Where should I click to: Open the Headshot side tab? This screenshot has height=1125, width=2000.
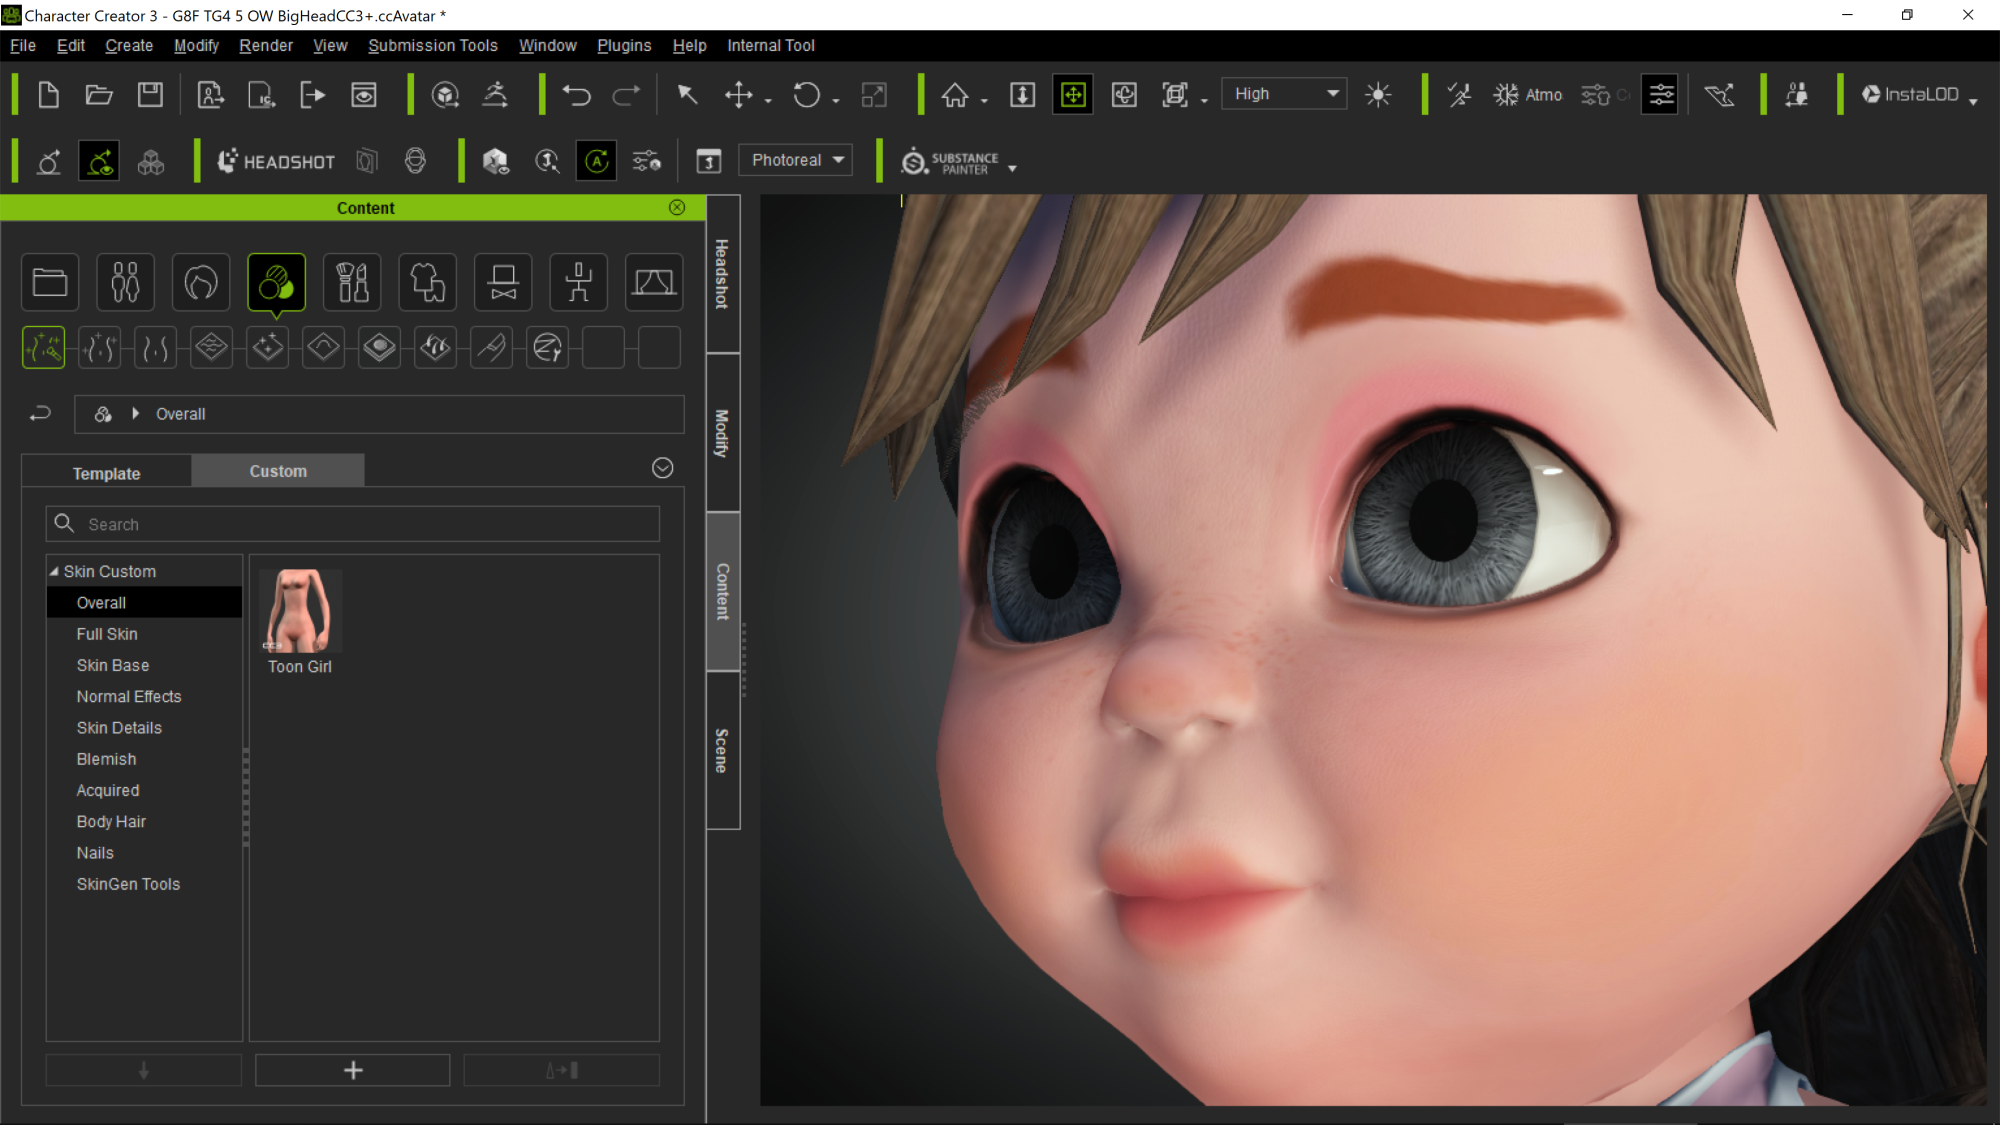(x=723, y=274)
